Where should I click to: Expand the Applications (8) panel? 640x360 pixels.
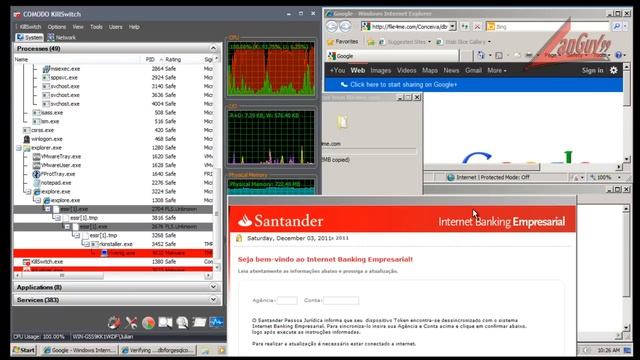(213, 287)
